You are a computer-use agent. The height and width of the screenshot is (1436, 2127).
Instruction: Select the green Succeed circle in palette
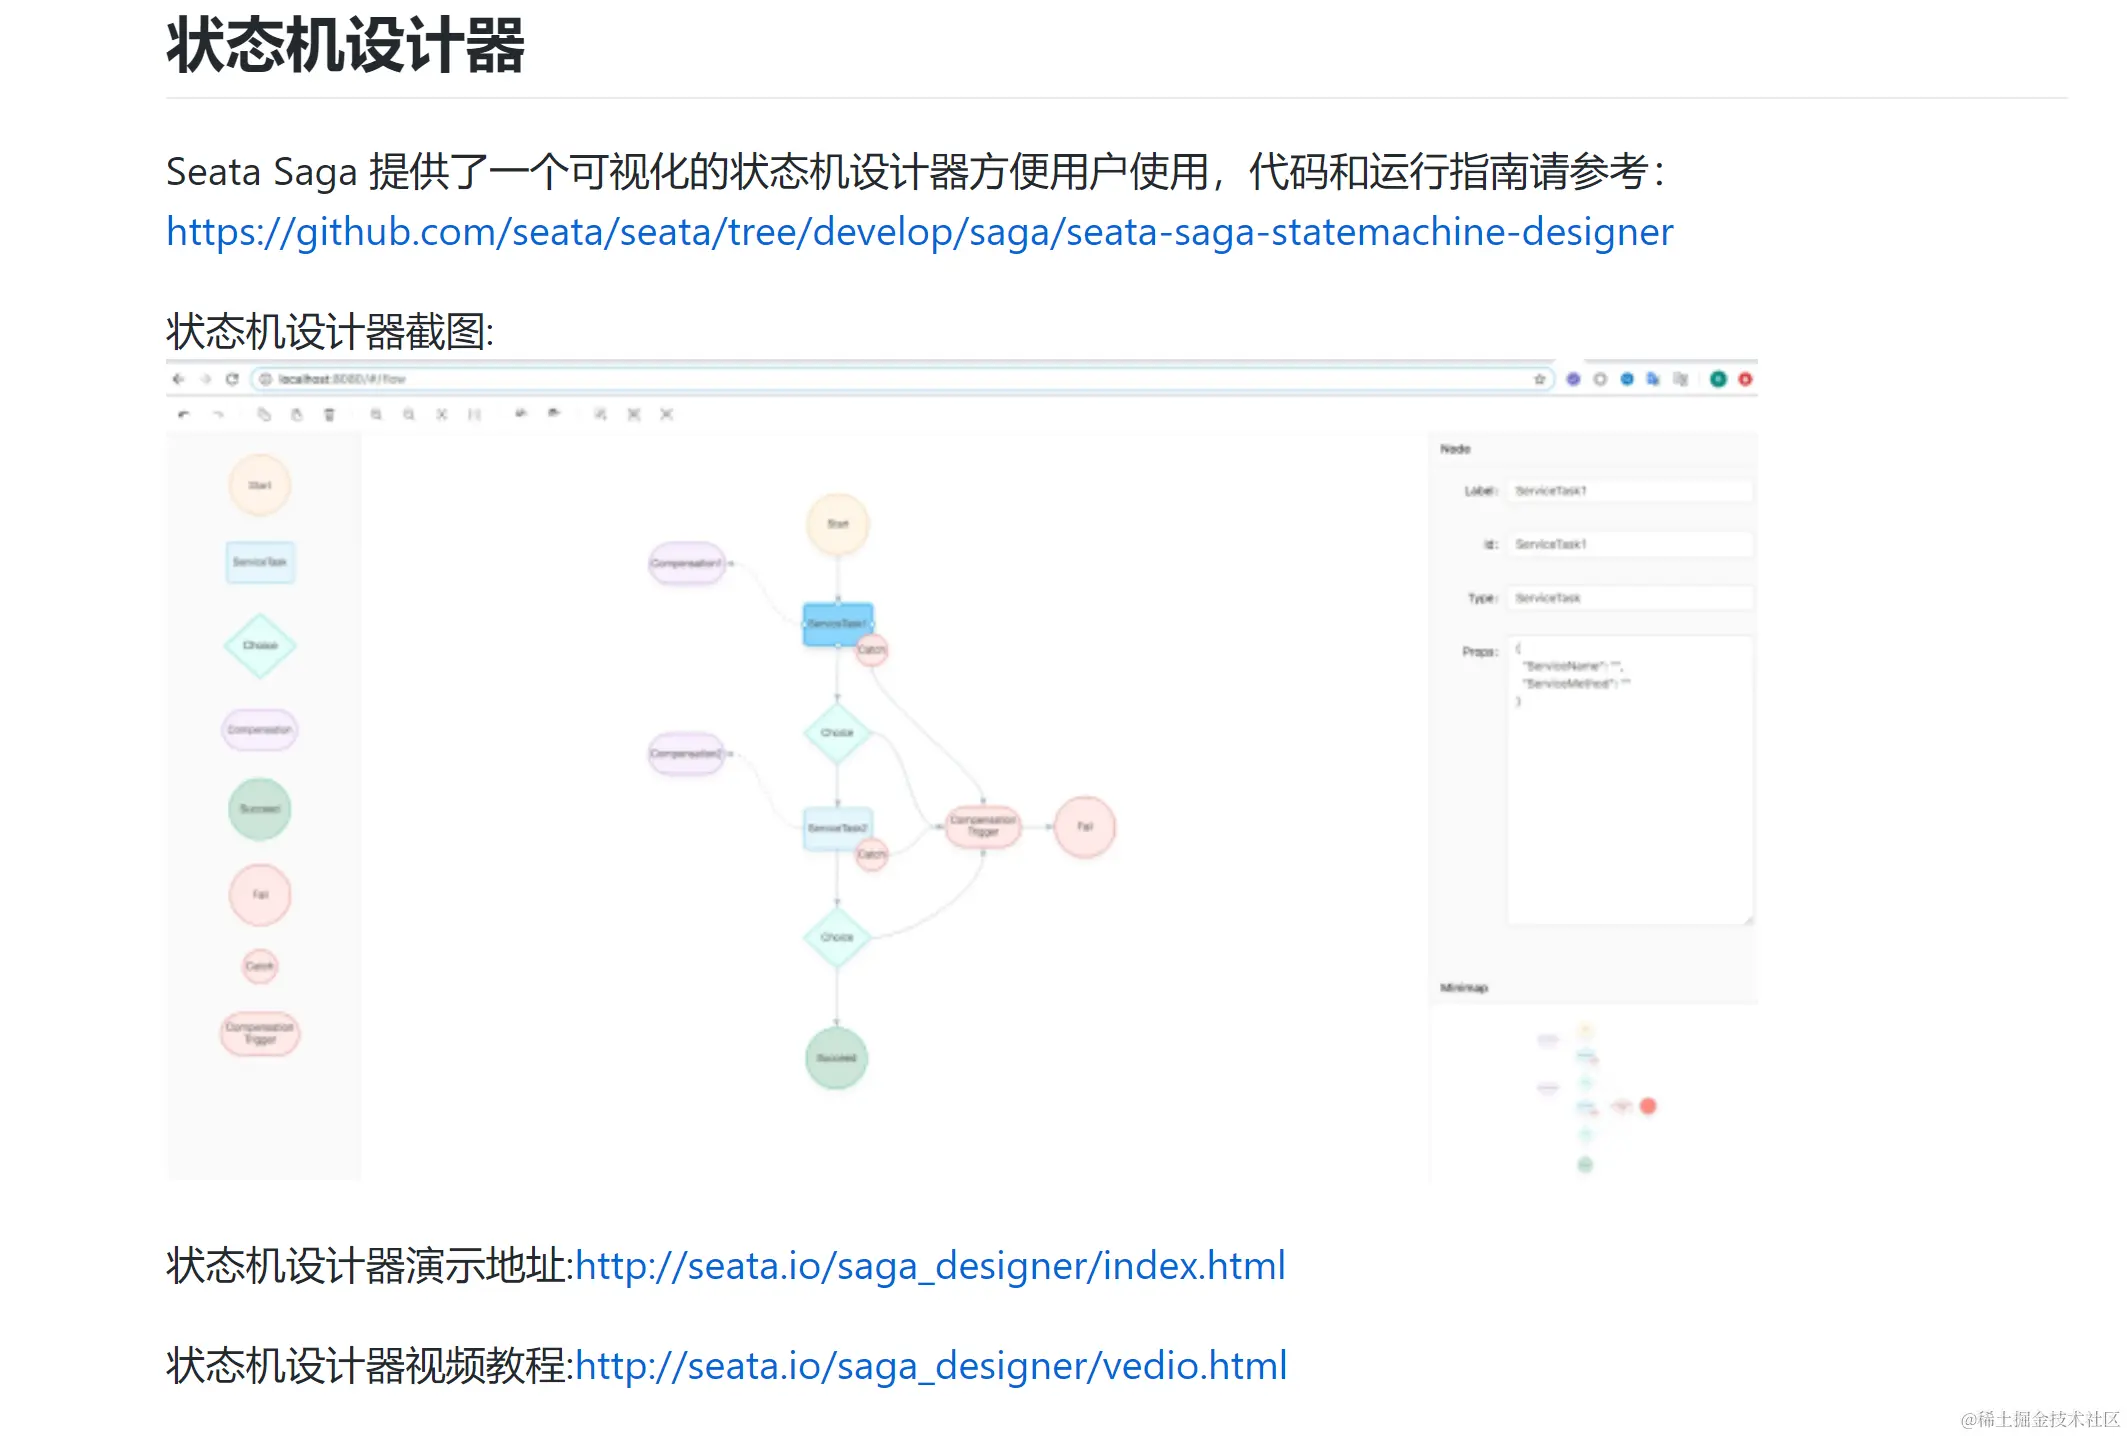[260, 809]
